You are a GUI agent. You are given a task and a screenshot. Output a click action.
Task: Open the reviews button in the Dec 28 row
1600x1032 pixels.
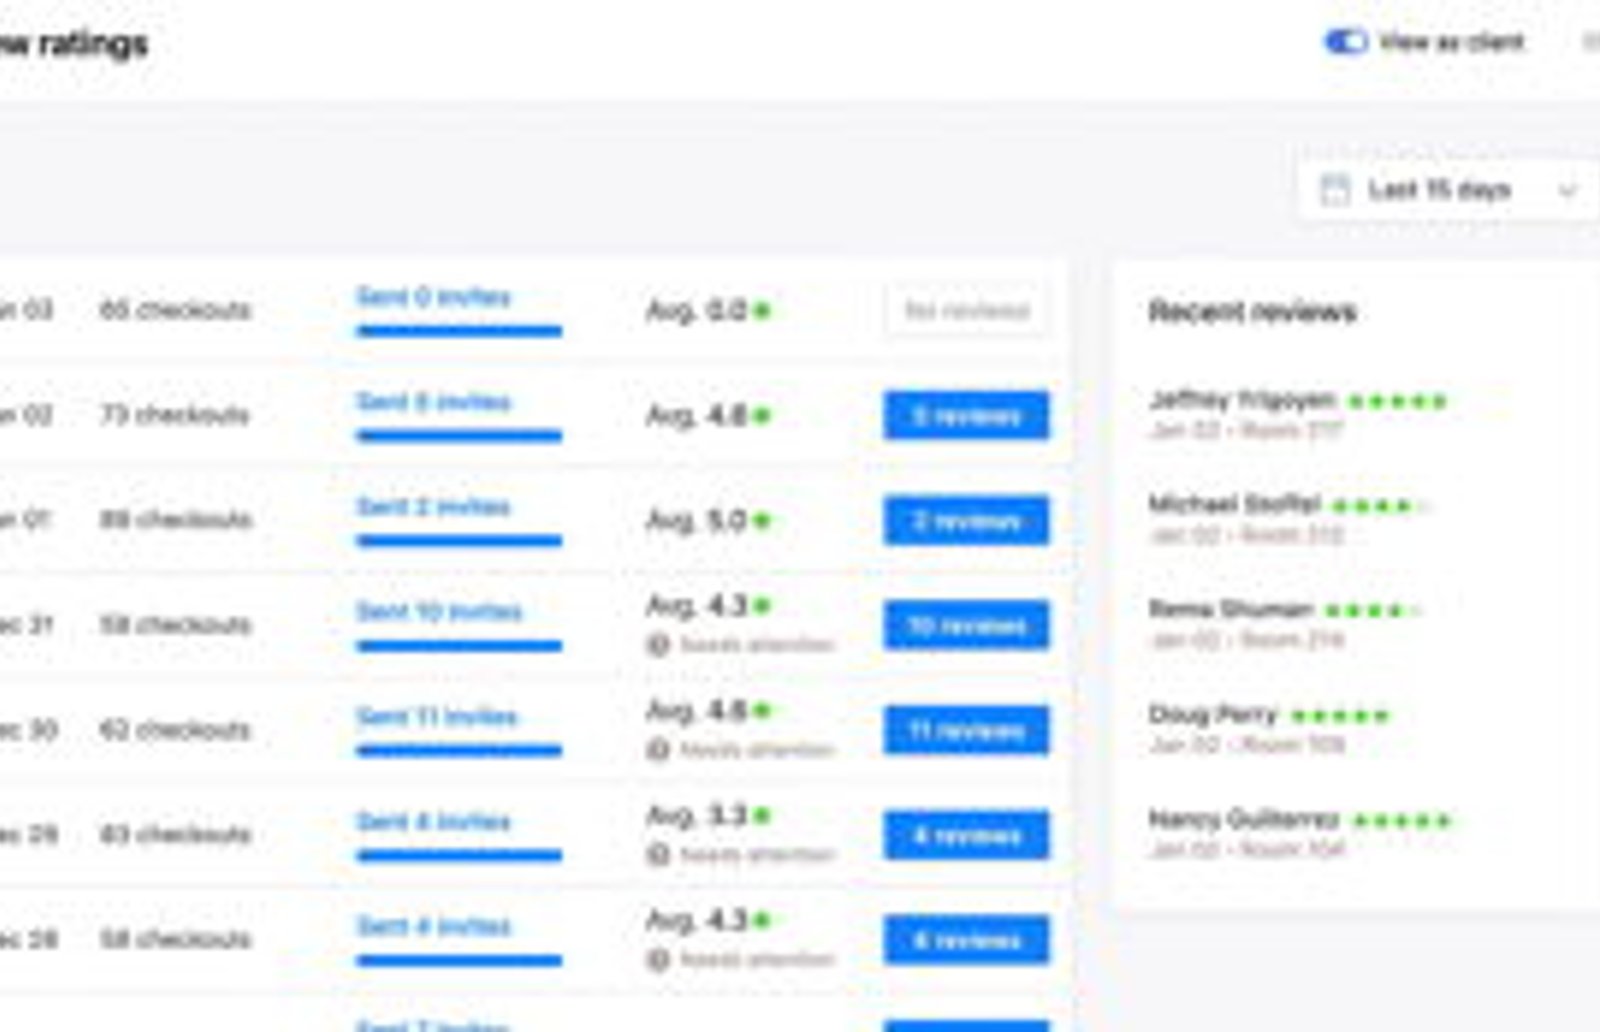966,941
